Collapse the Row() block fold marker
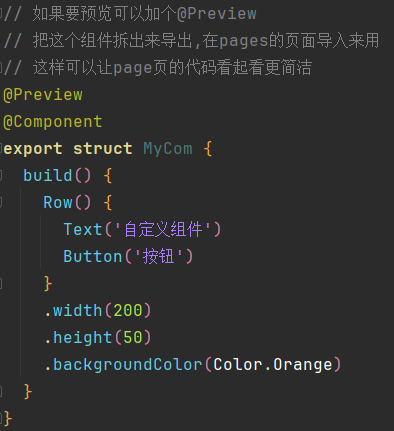This screenshot has height=431, width=394. click(1, 202)
